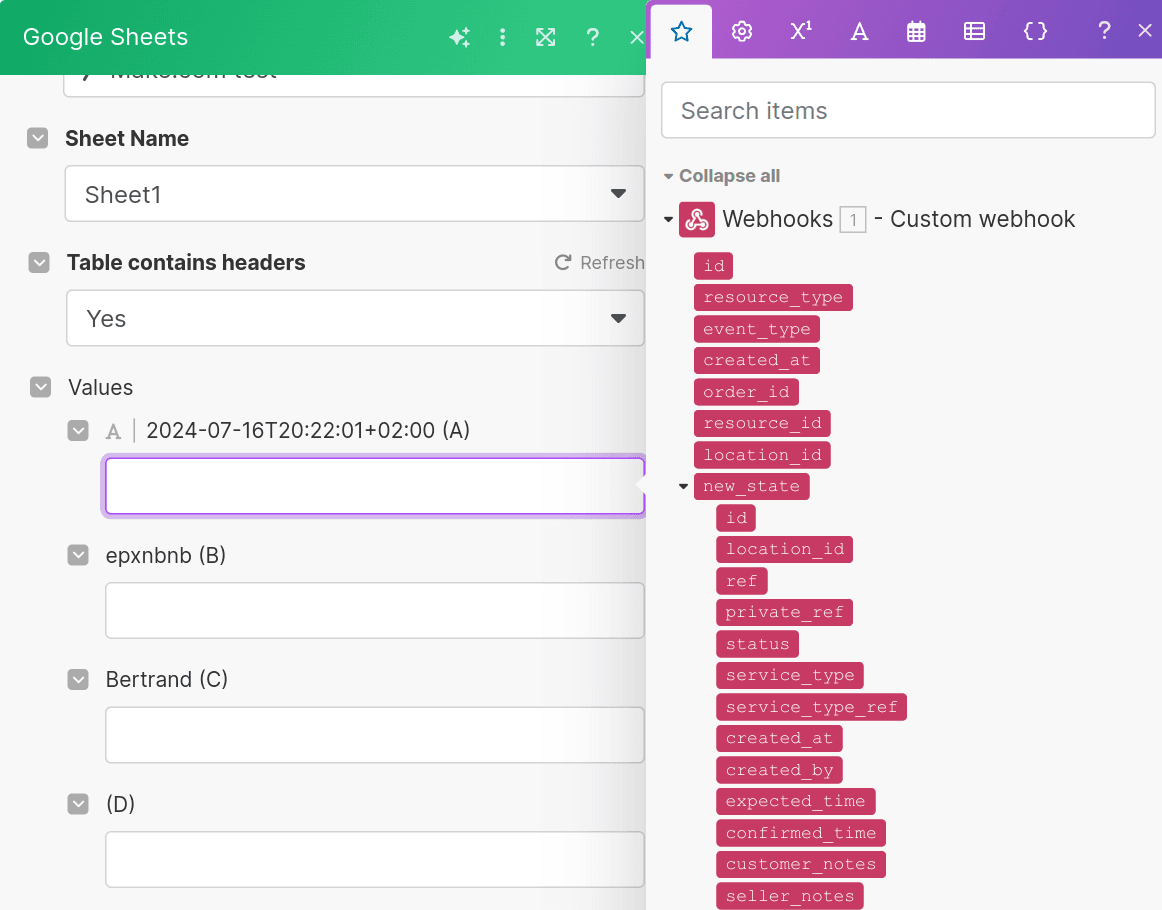This screenshot has width=1162, height=910.
Task: Open the three-dot options menu
Action: 502,36
